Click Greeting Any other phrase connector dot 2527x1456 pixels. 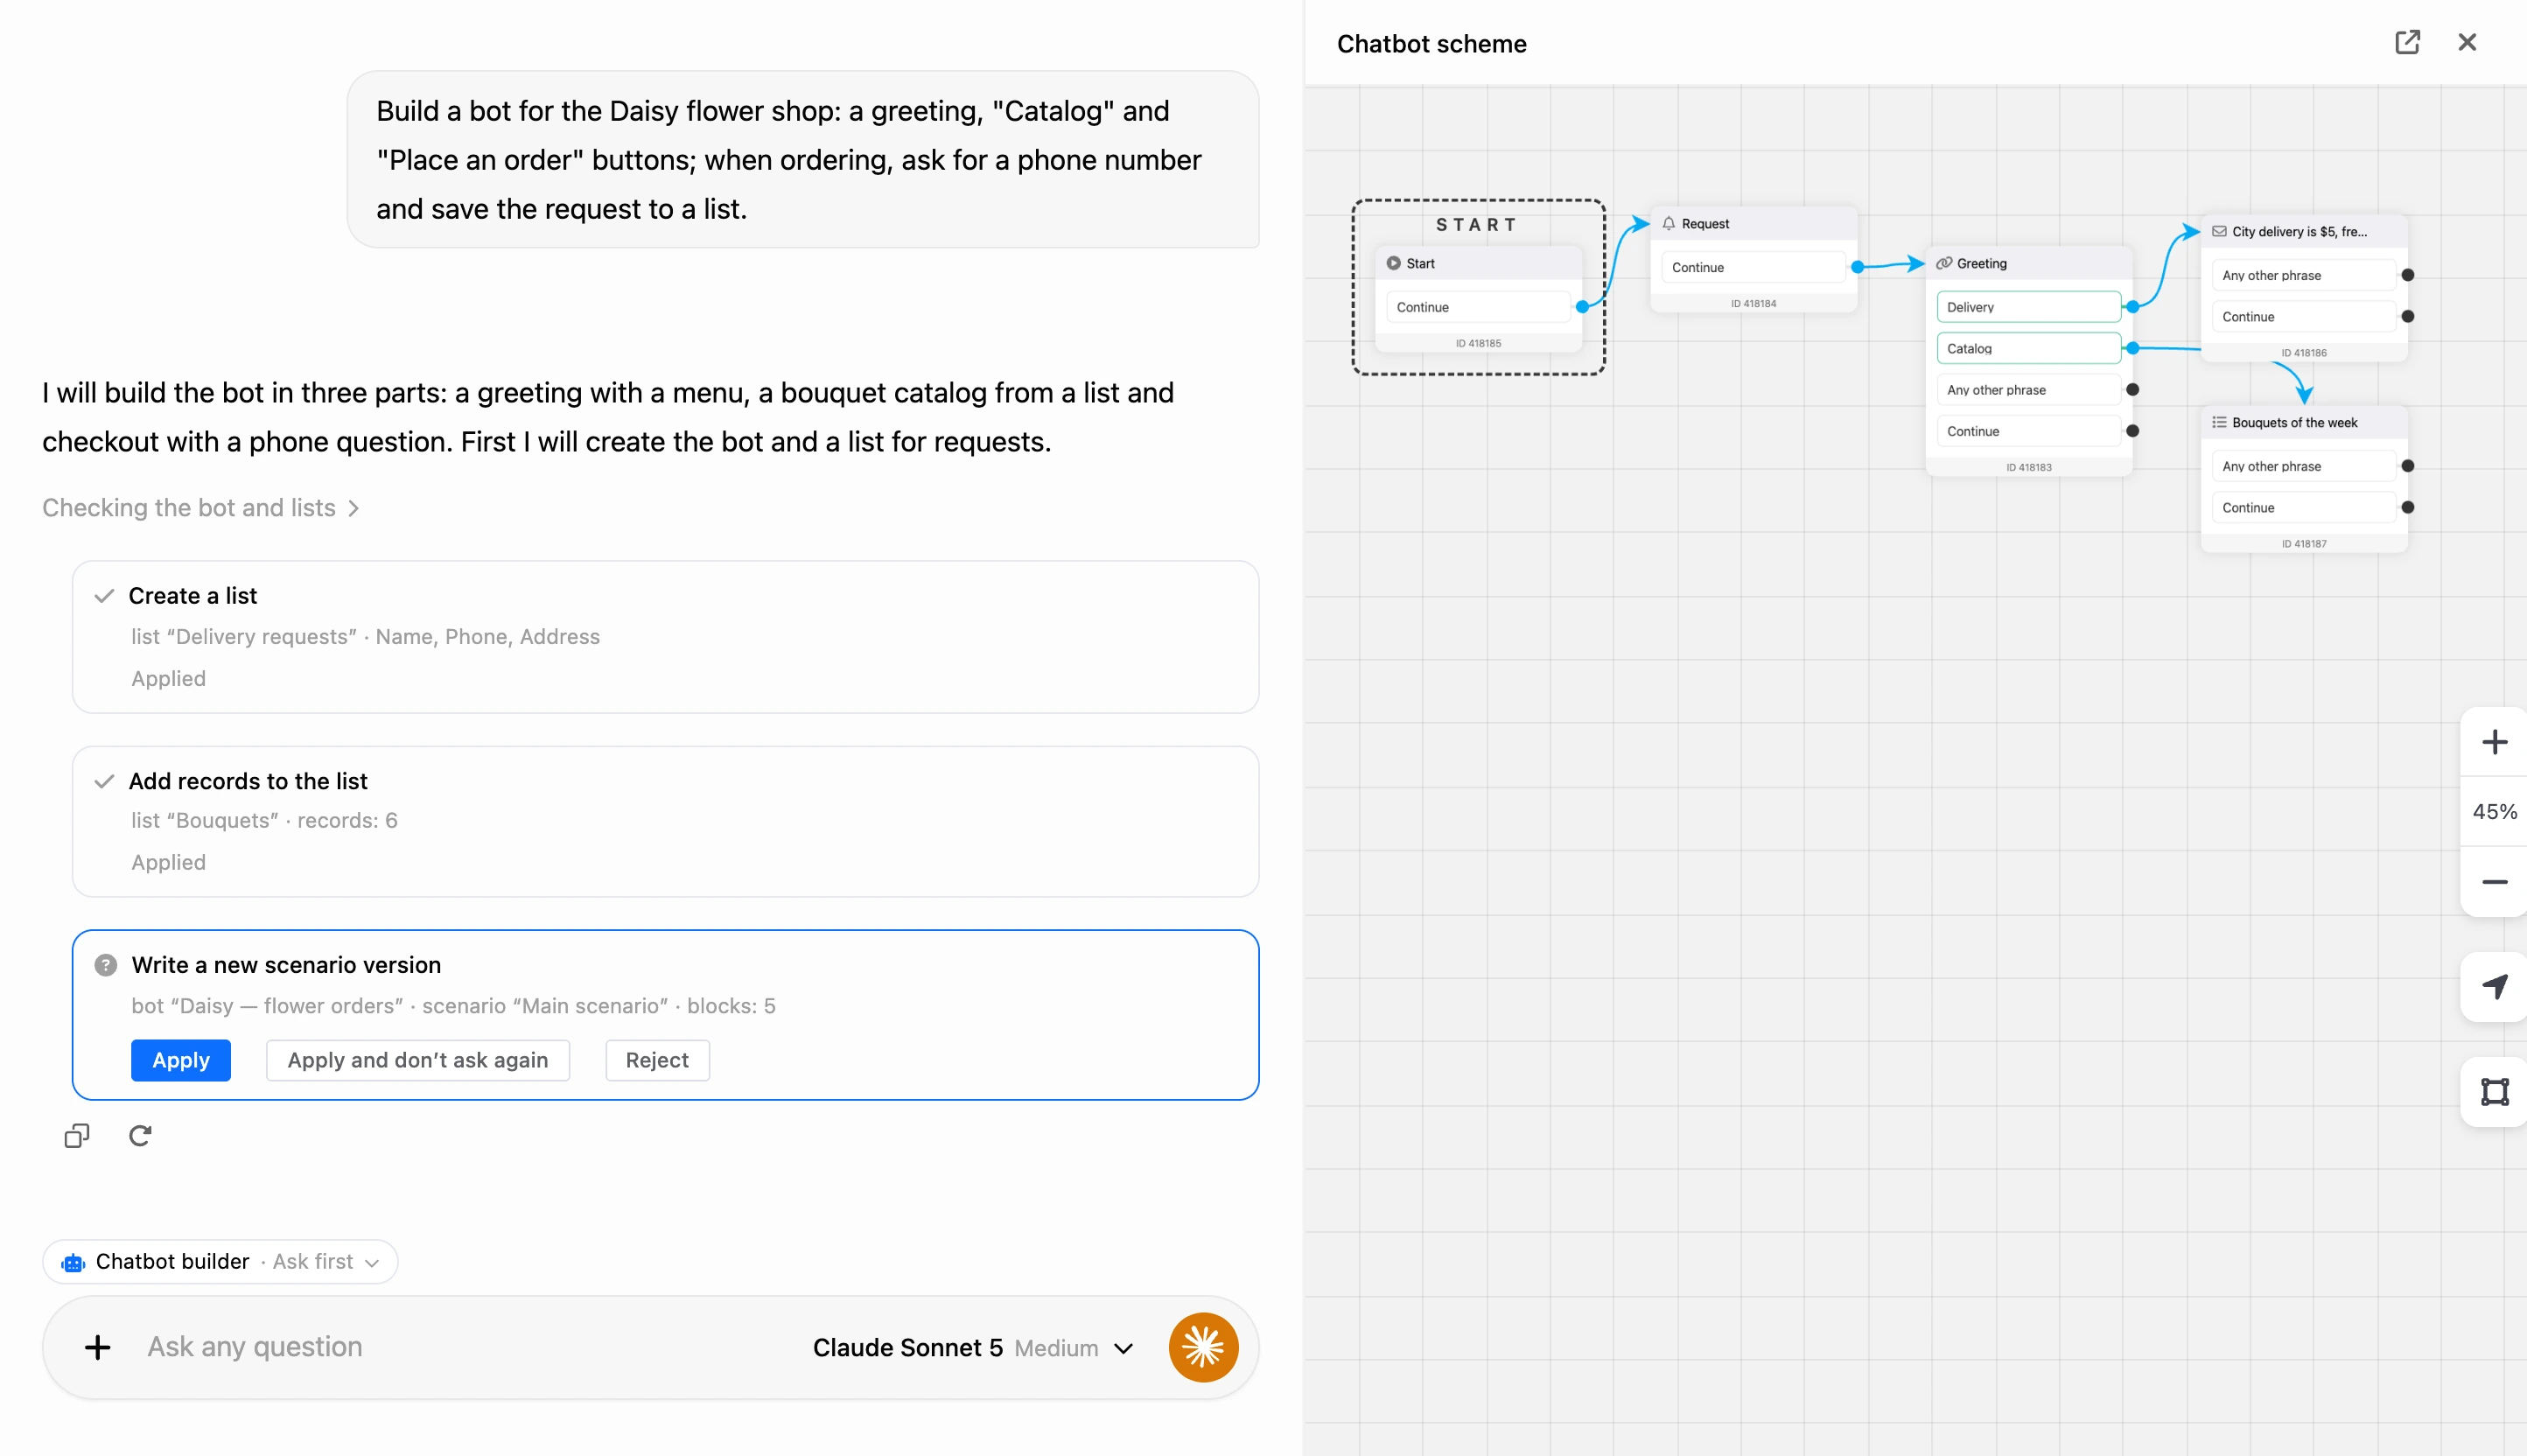[2132, 390]
